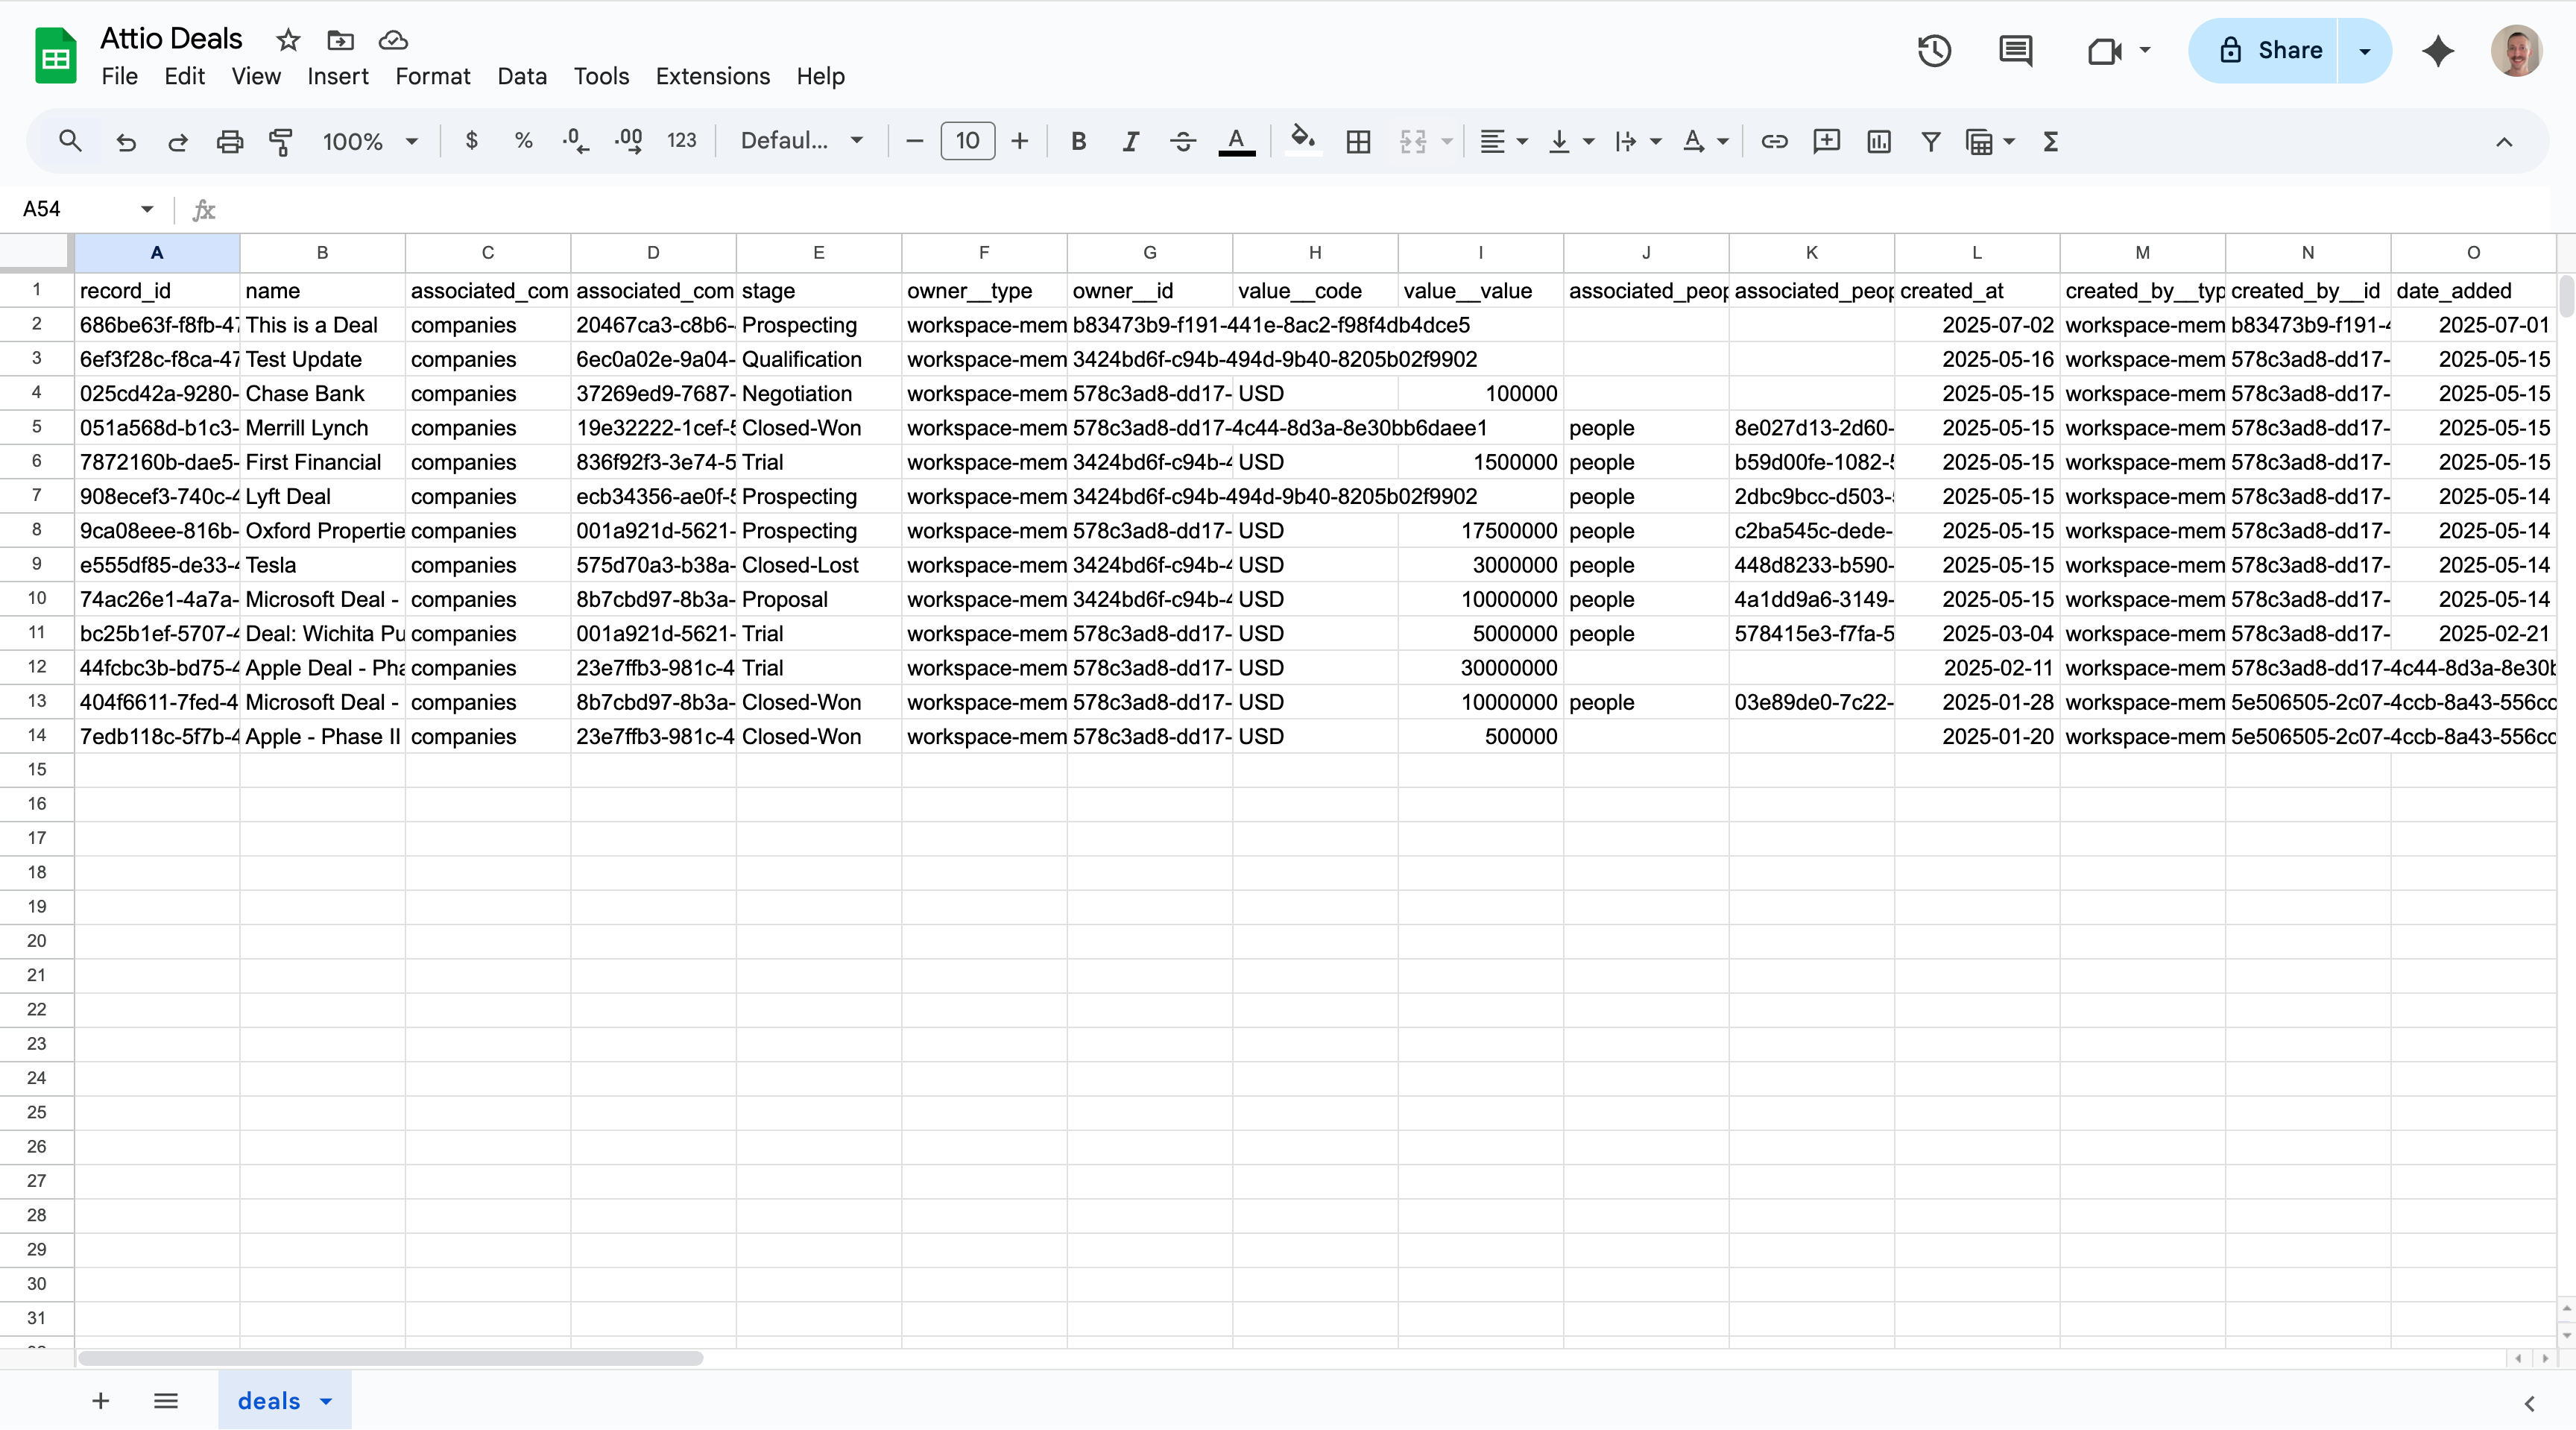
Task: View cloud save status icon
Action: 393,40
